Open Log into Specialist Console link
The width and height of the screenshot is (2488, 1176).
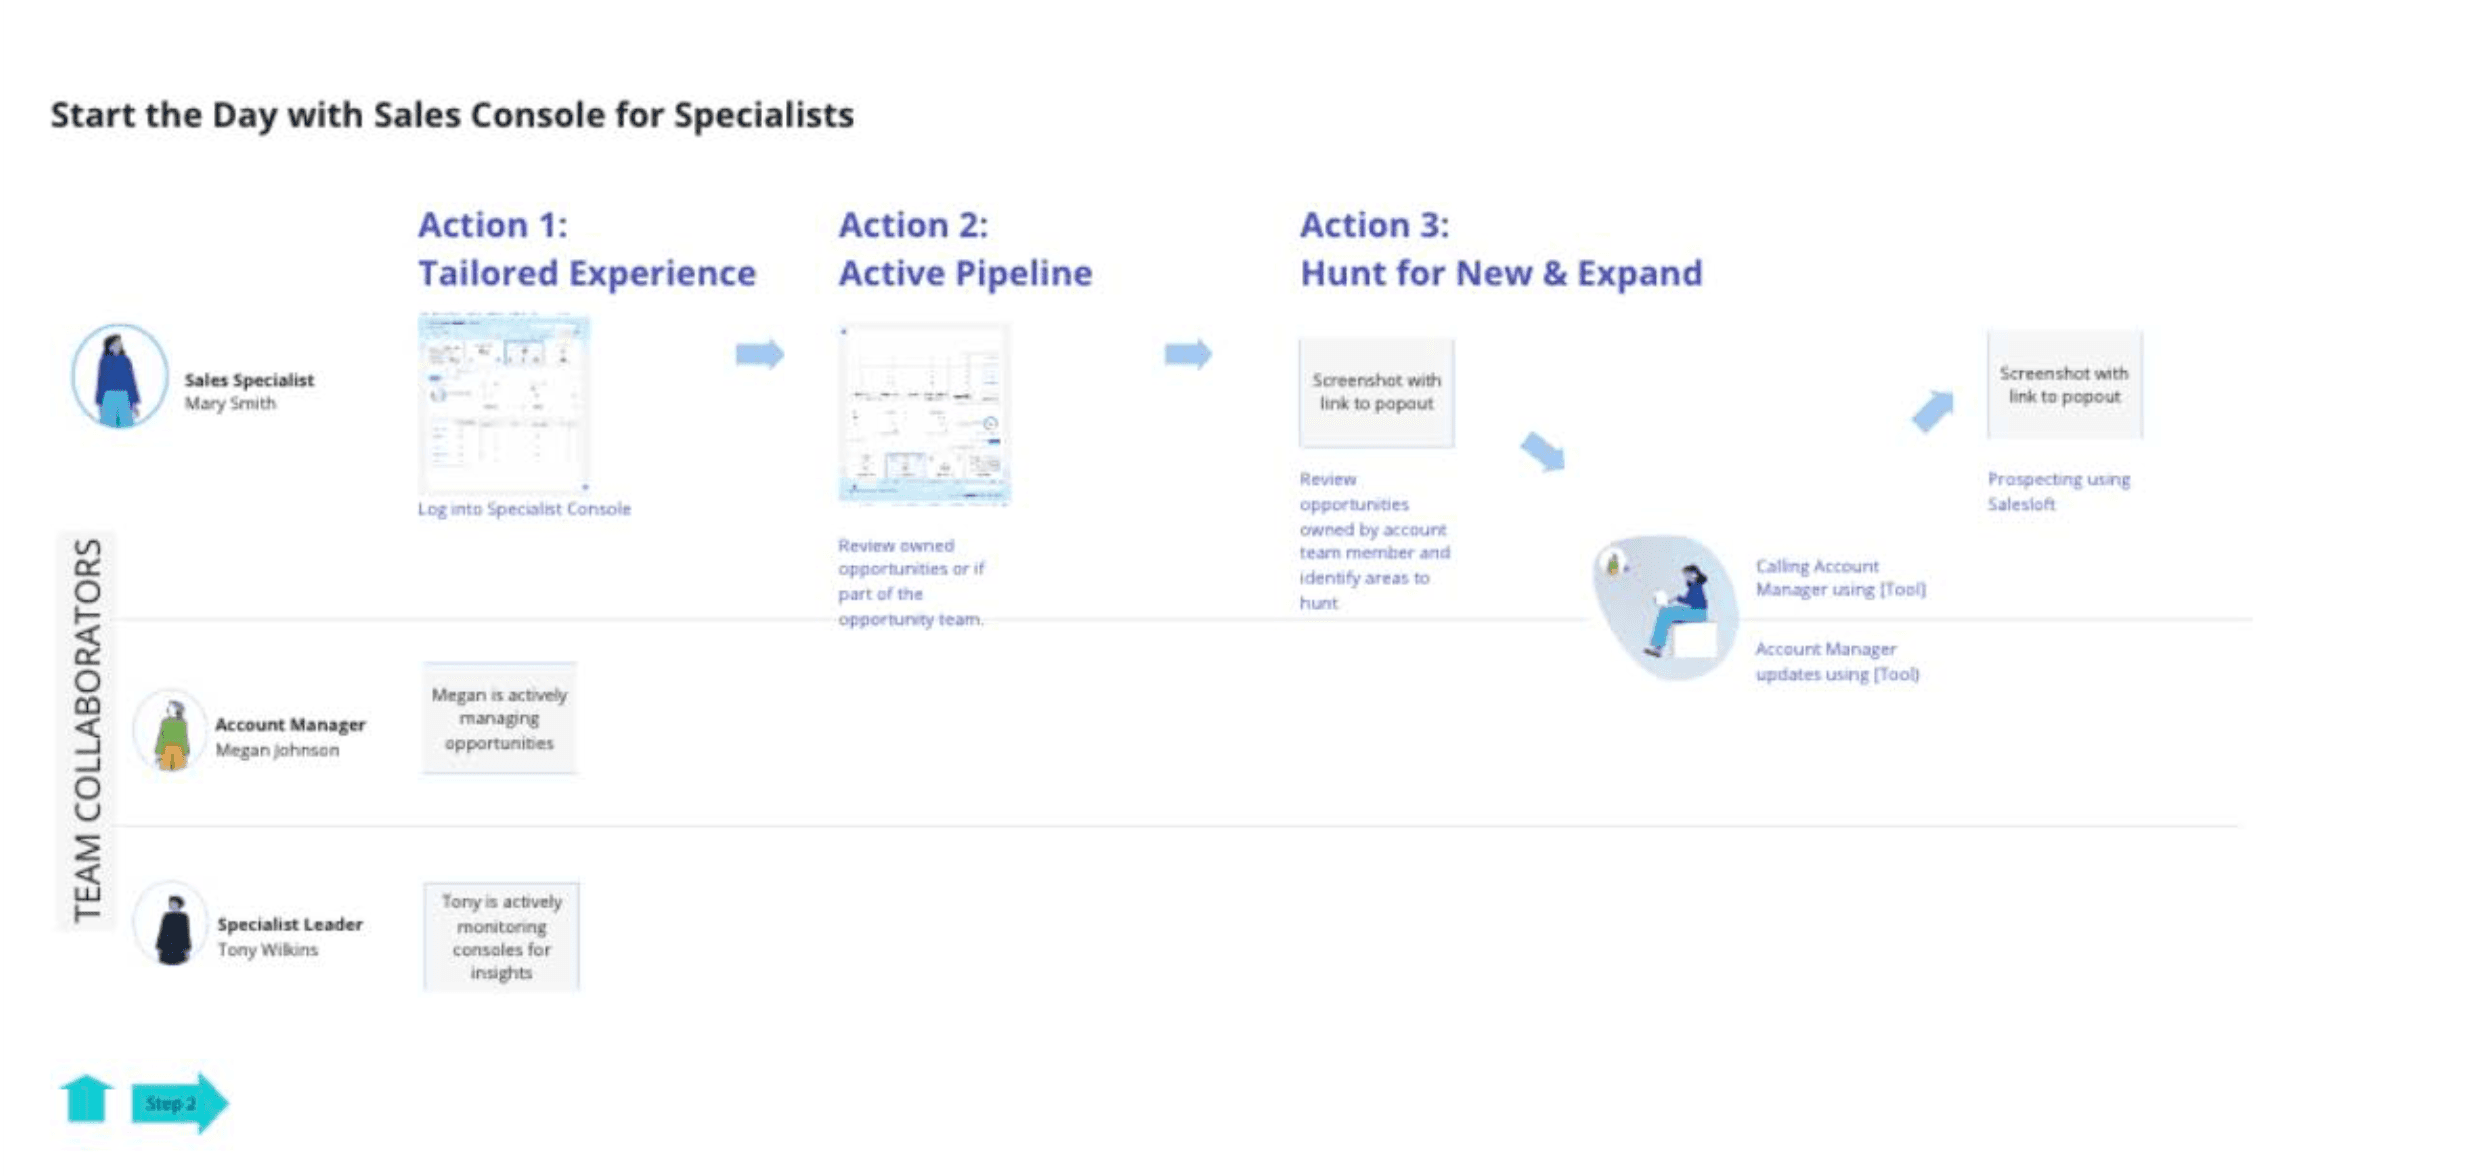click(x=524, y=508)
